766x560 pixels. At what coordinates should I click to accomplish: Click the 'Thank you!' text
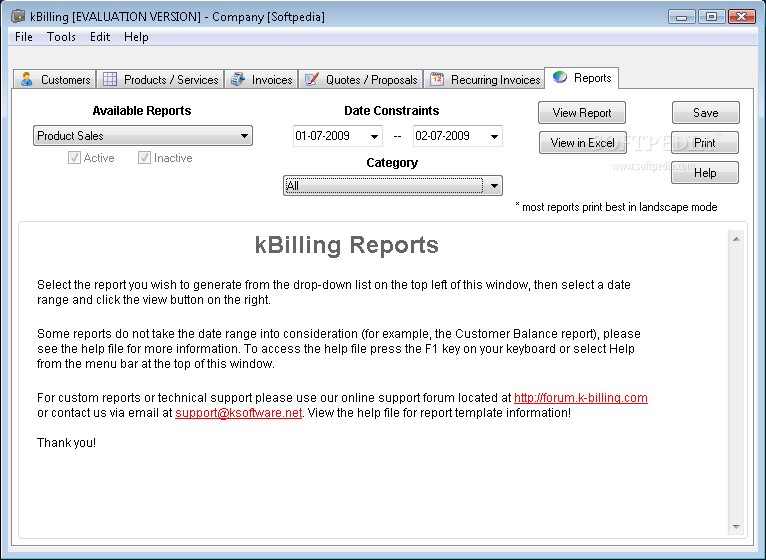(x=66, y=443)
